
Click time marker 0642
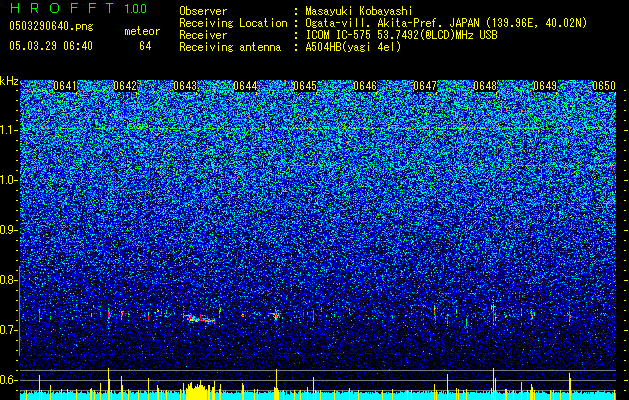125,86
